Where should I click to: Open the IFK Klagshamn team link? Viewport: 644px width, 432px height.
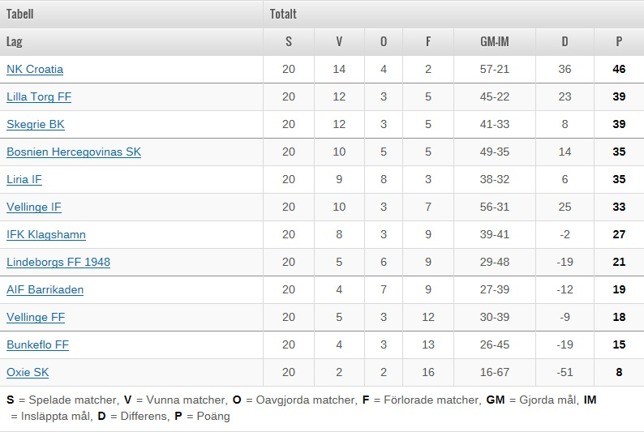tap(46, 234)
